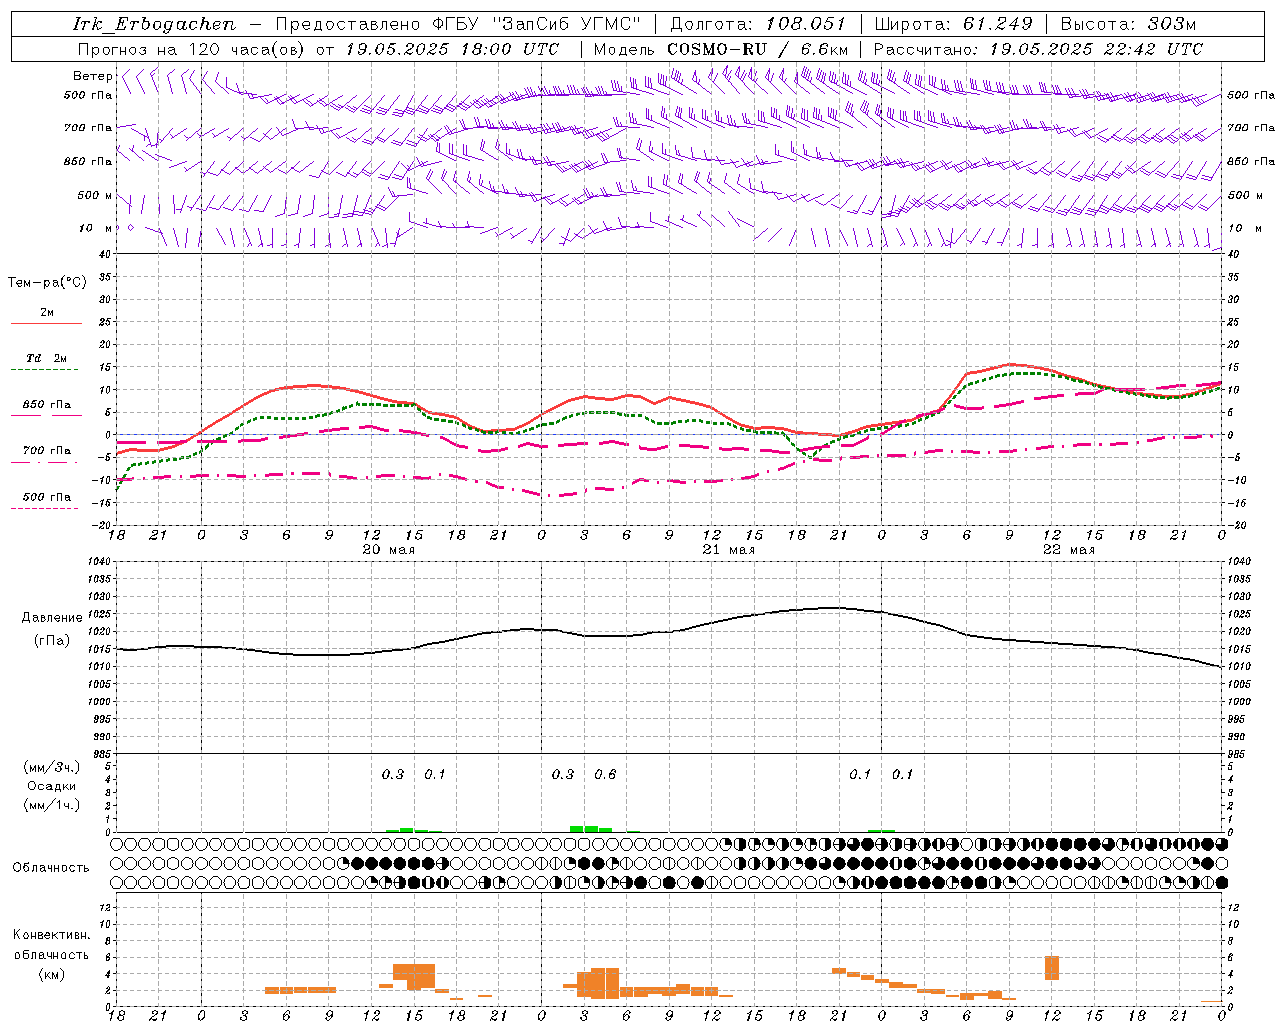This screenshot has height=1024, width=1280.
Task: Select the 10 м wind level label on left
Action: pyautogui.click(x=95, y=228)
